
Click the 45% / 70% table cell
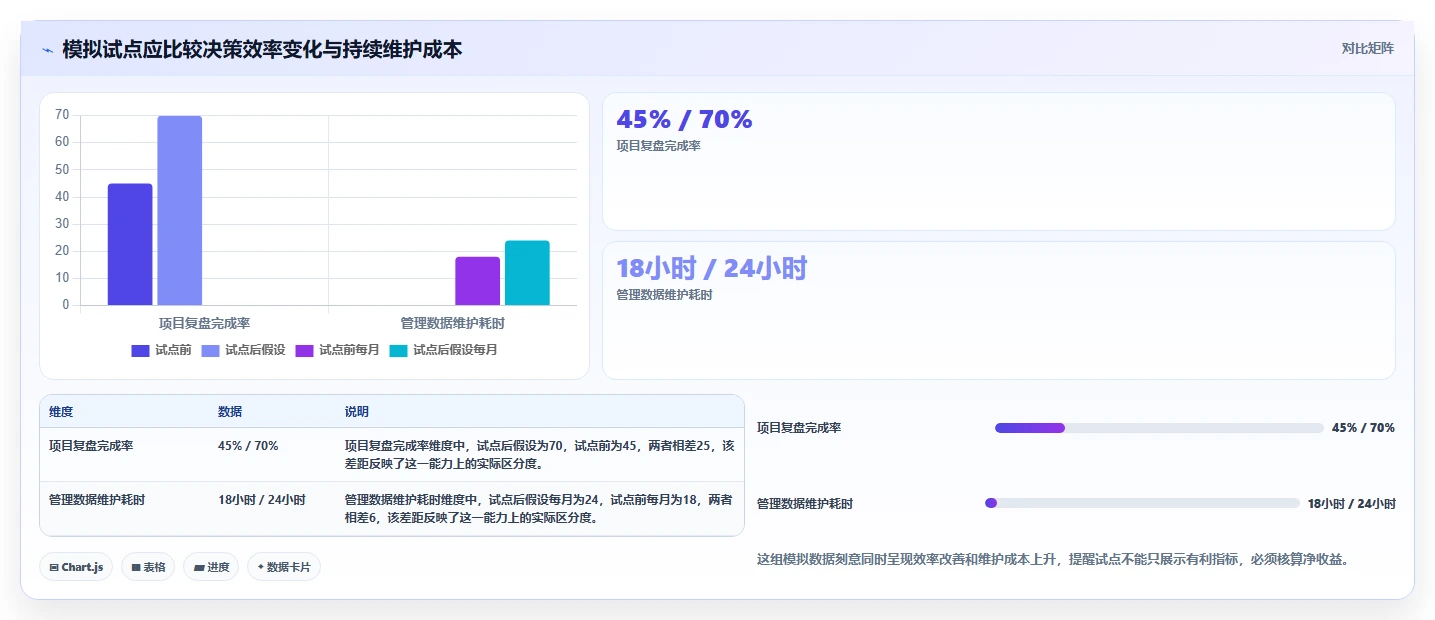pyautogui.click(x=248, y=446)
